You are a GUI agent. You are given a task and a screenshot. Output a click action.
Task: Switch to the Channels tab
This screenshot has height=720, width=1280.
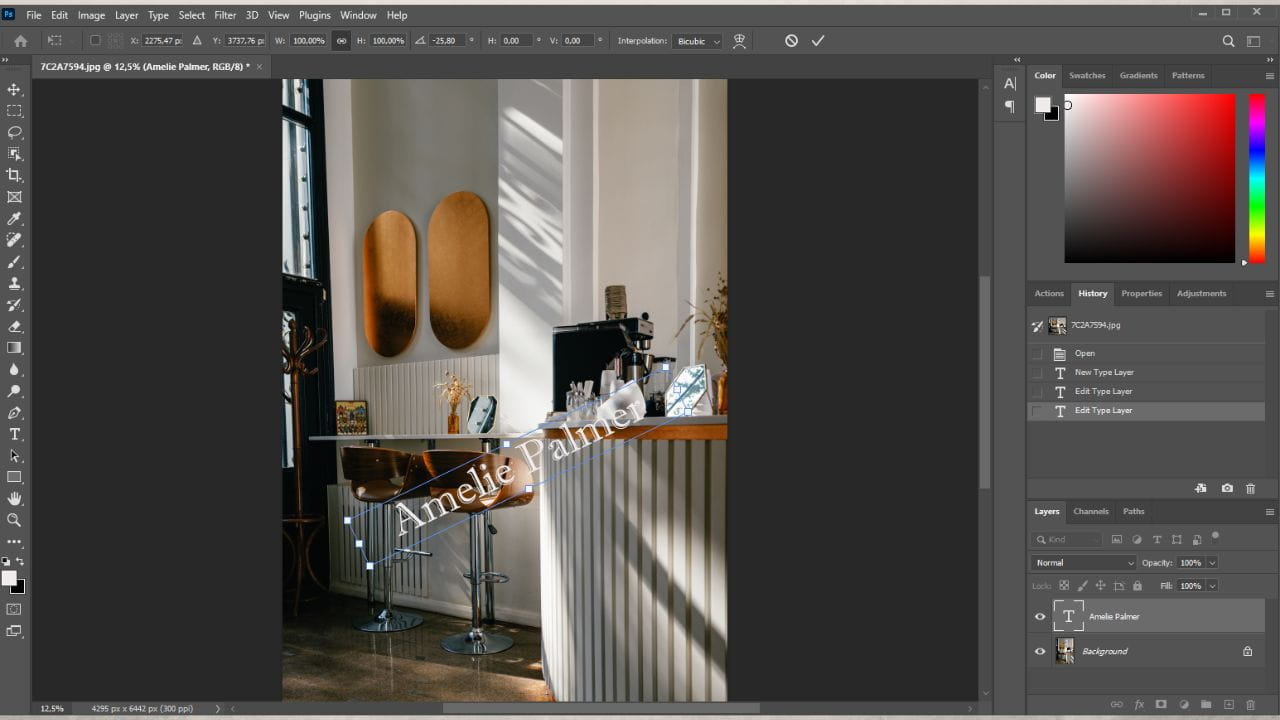1091,511
